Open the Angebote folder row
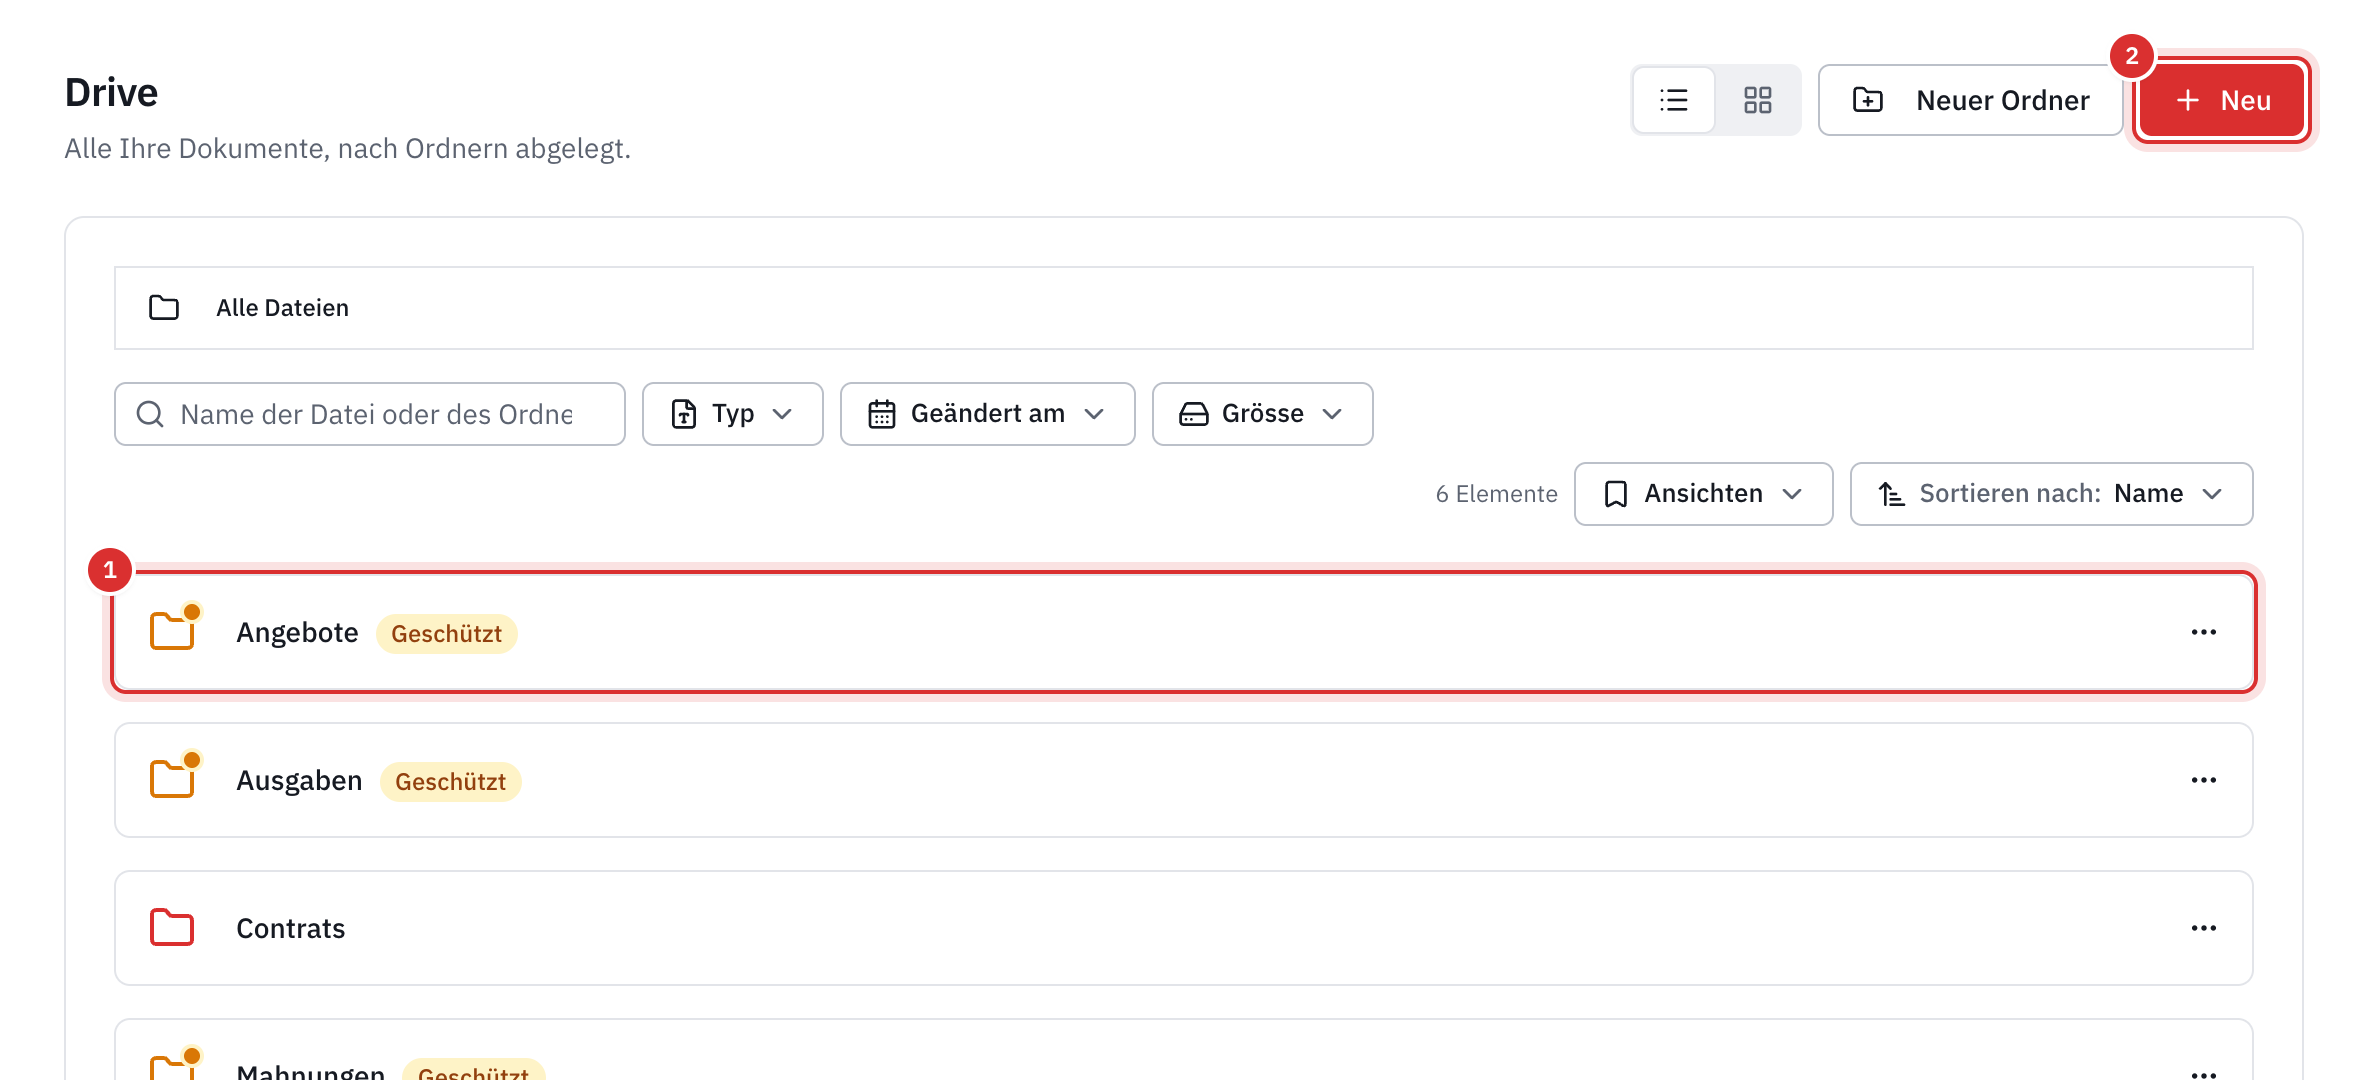This screenshot has height=1080, width=2368. (1183, 632)
